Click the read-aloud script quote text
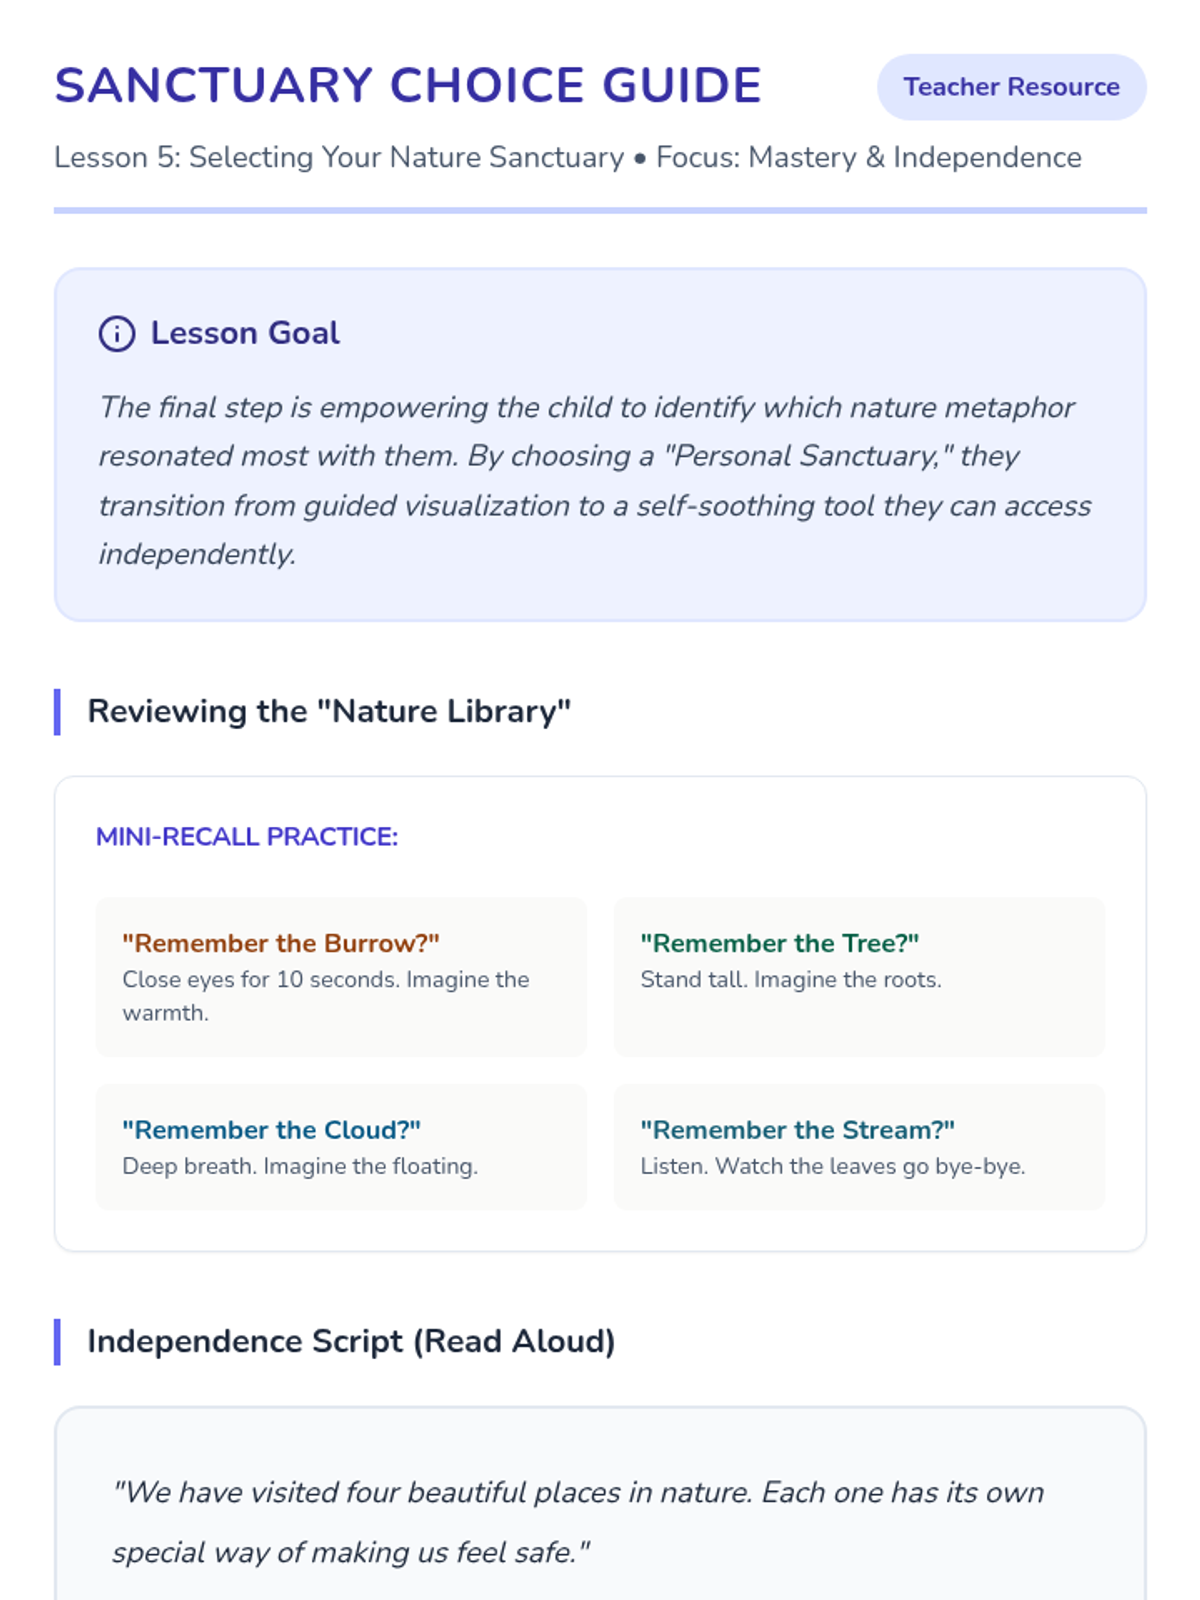This screenshot has width=1200, height=1600. 578,1521
